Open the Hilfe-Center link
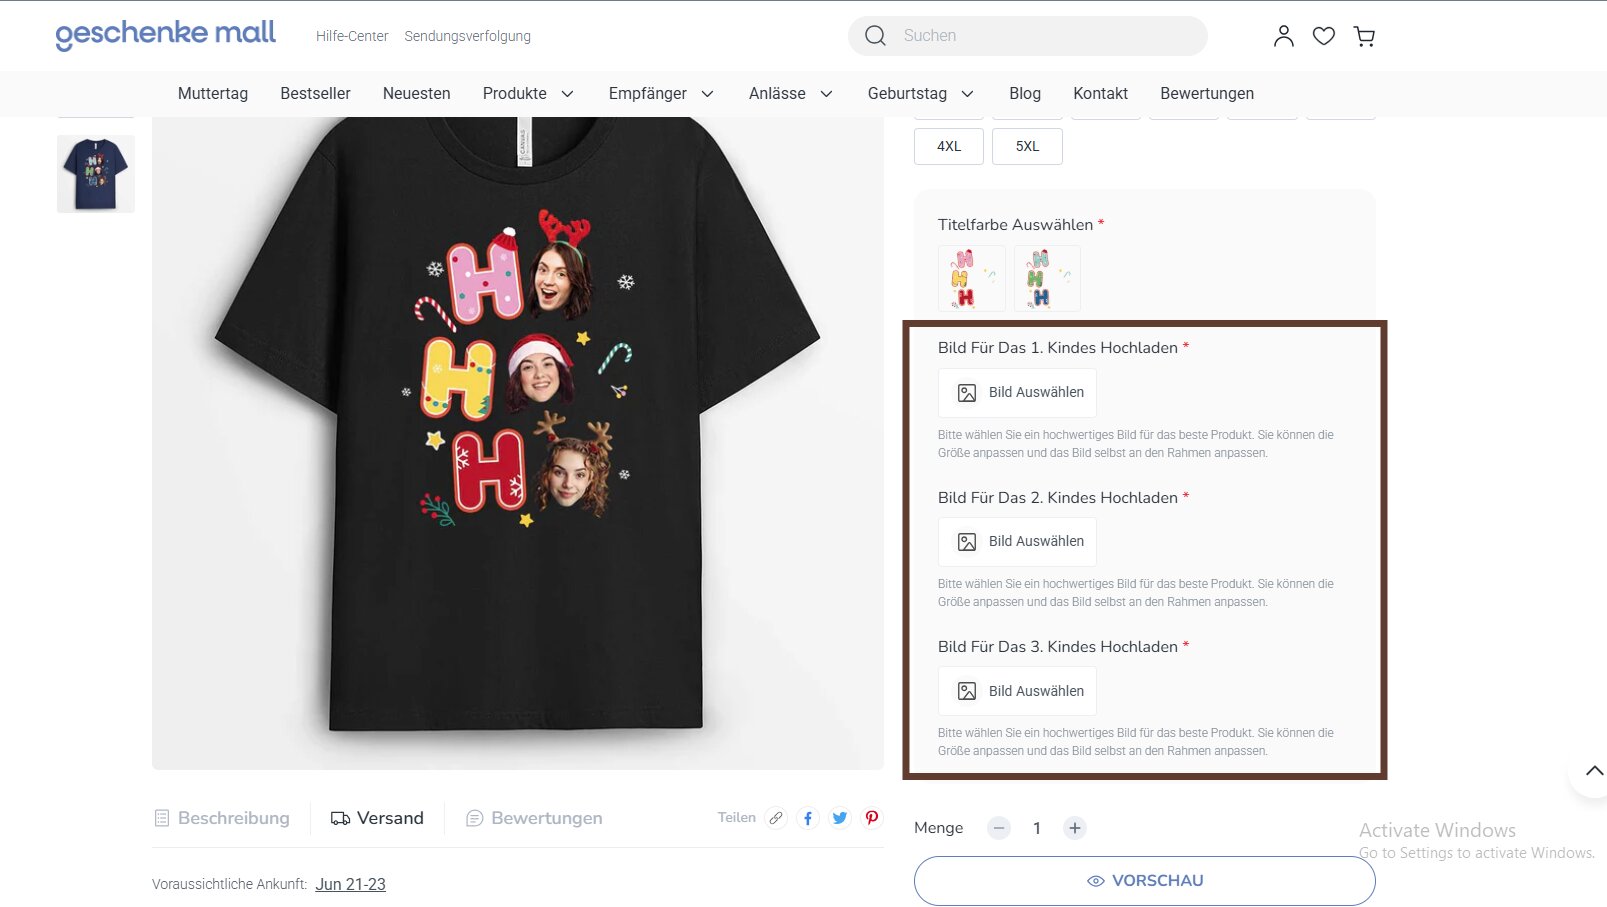This screenshot has width=1607, height=907. point(352,36)
